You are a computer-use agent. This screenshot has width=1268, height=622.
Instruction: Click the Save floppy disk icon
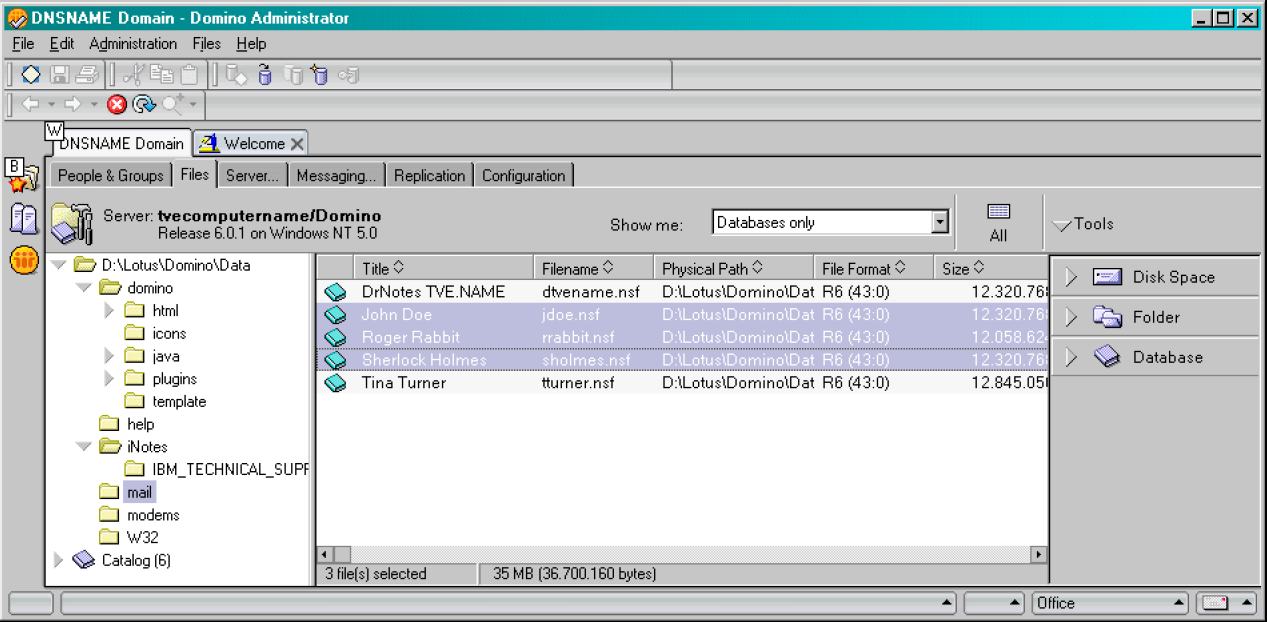pos(60,74)
